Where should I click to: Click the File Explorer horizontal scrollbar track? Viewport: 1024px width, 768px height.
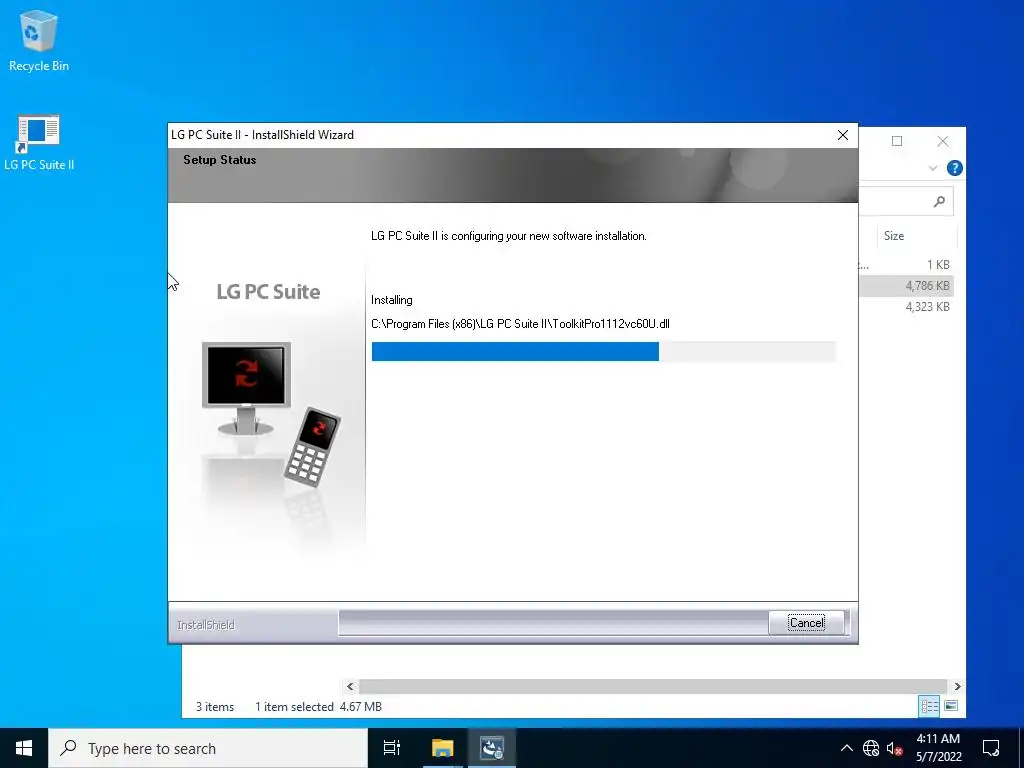[653, 686]
